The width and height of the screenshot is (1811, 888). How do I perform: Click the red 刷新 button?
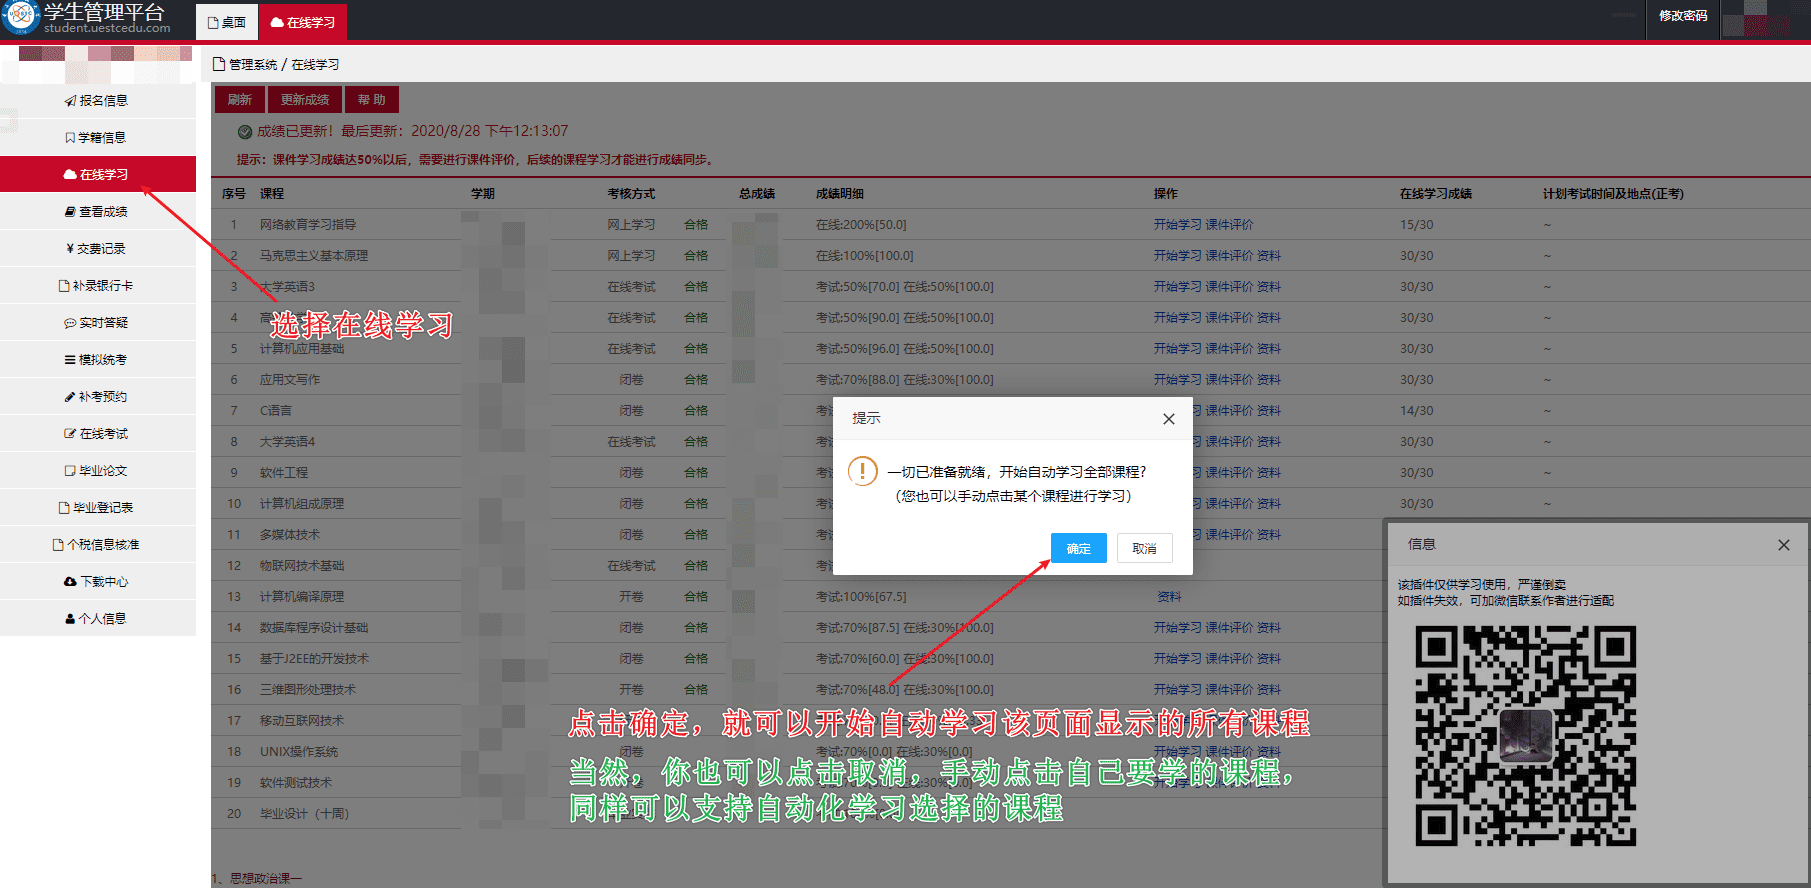pos(239,100)
